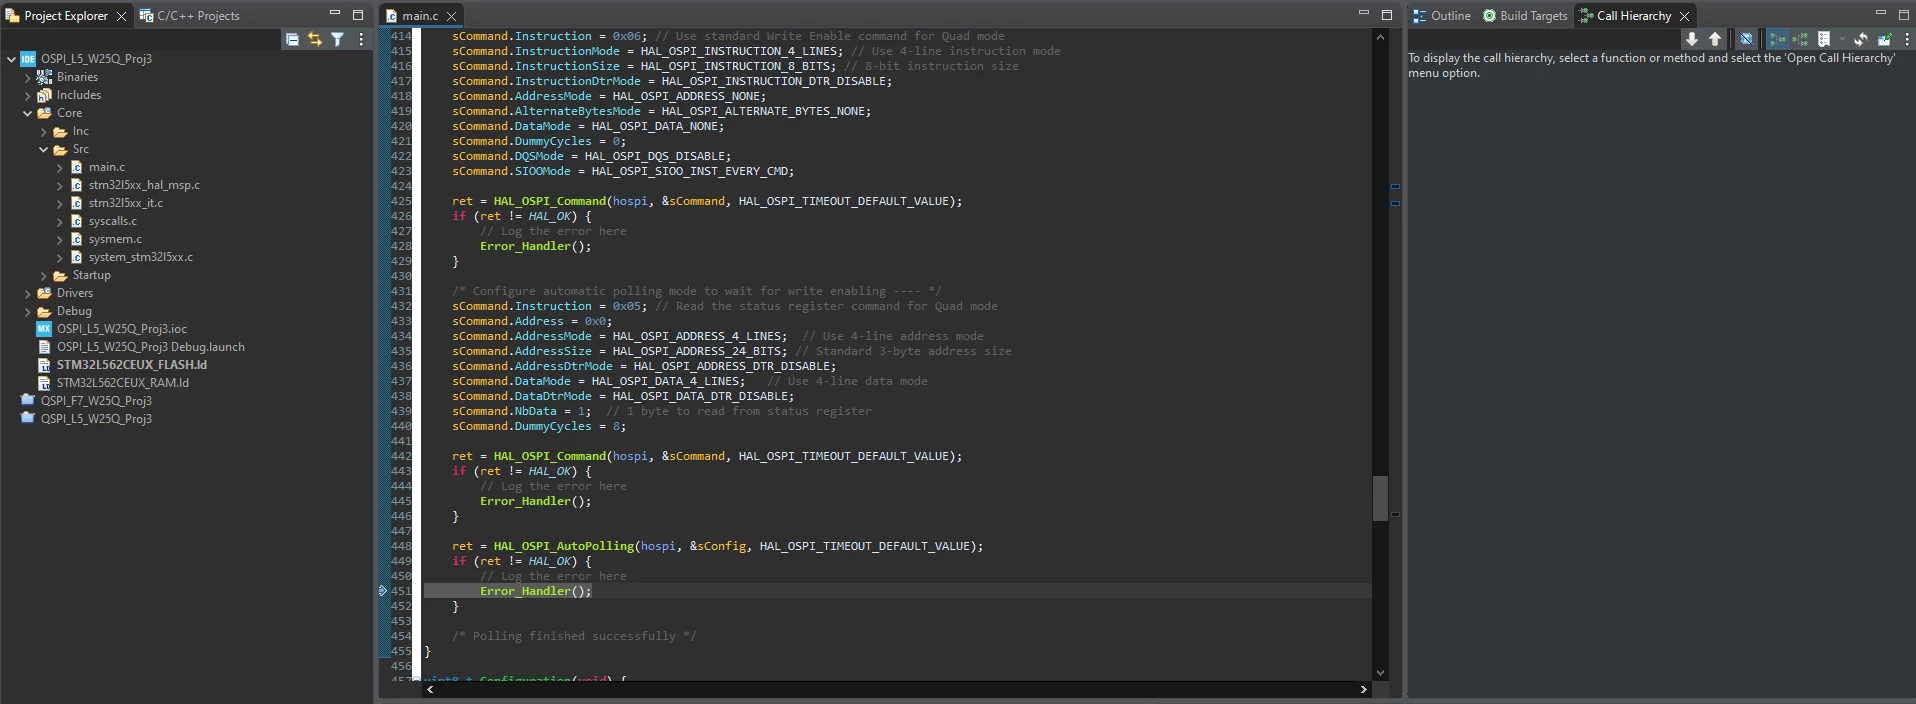Expand the Startup folder
The image size is (1916, 704).
click(x=44, y=275)
